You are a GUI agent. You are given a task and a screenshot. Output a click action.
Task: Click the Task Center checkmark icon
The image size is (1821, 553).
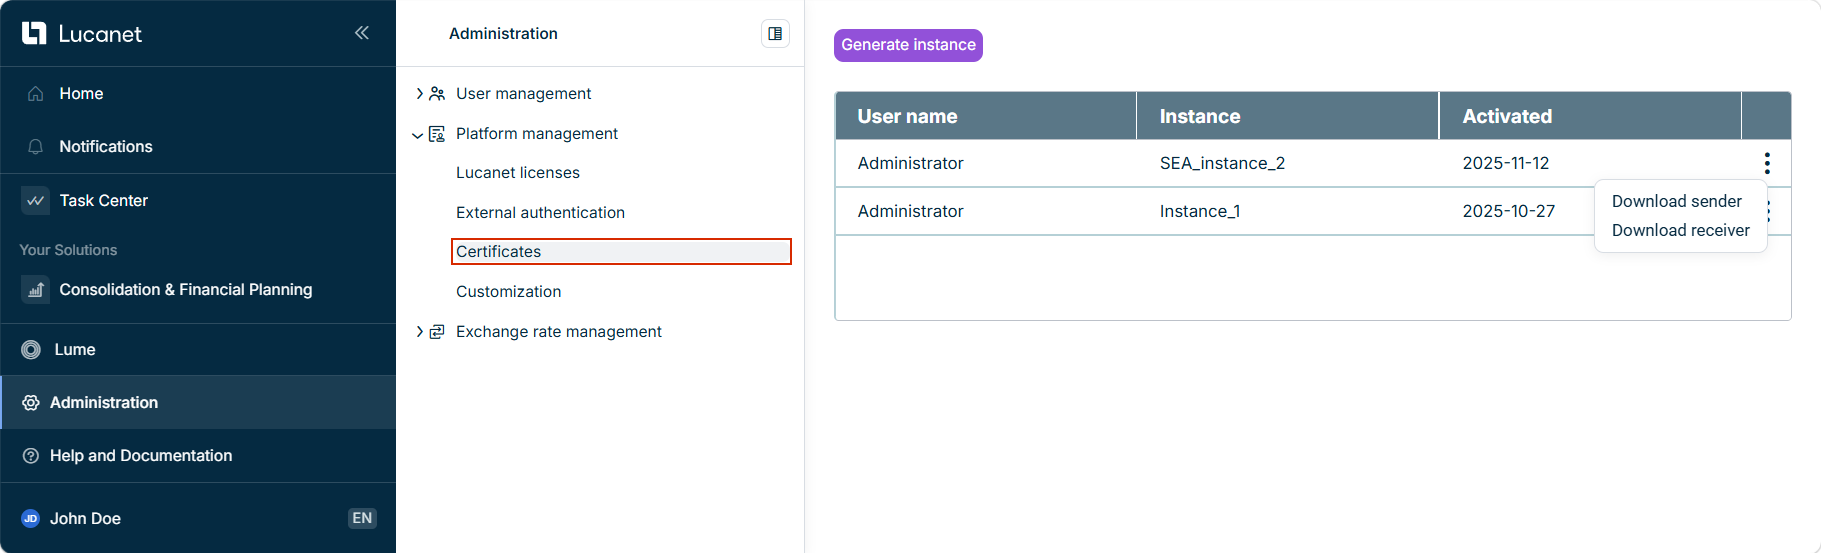coord(36,200)
